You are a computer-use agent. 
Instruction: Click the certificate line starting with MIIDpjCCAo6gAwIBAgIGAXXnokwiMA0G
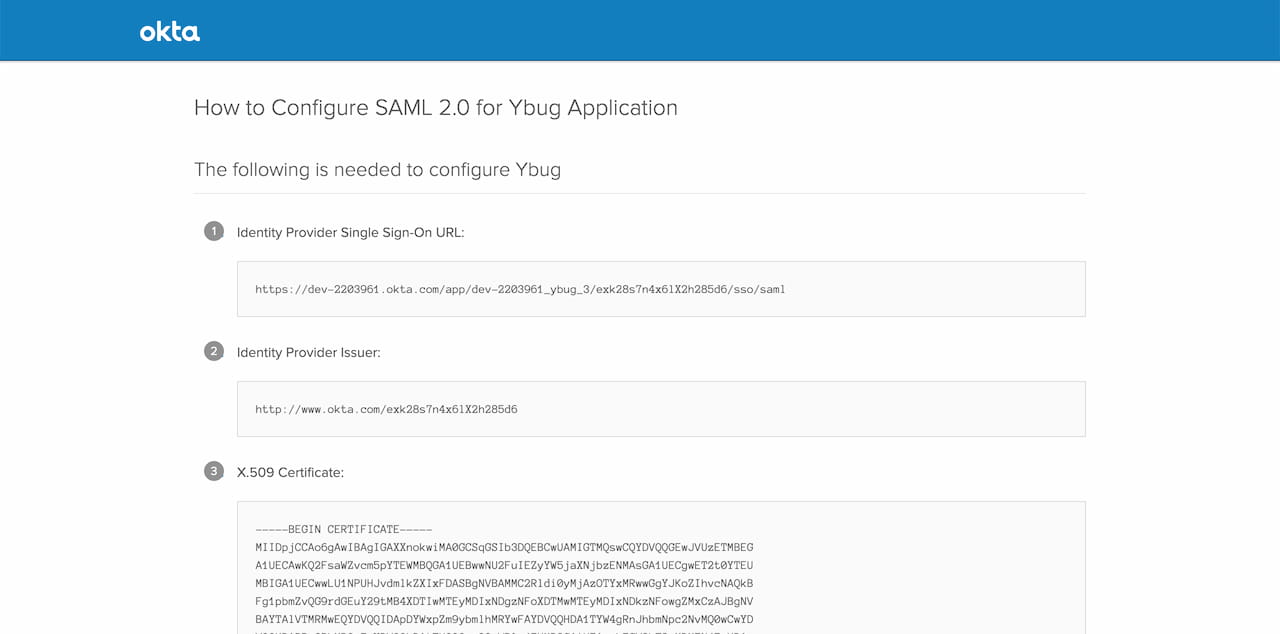504,548
